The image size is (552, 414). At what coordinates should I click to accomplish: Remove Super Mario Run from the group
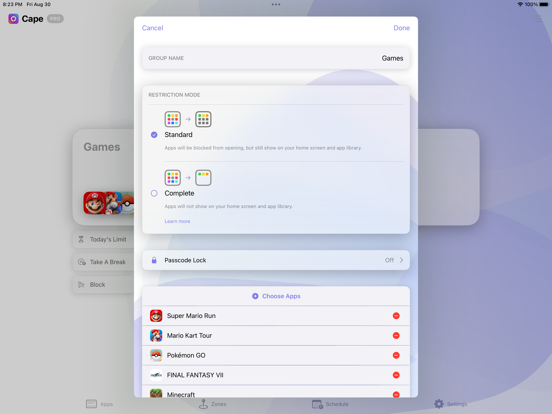coord(396,316)
